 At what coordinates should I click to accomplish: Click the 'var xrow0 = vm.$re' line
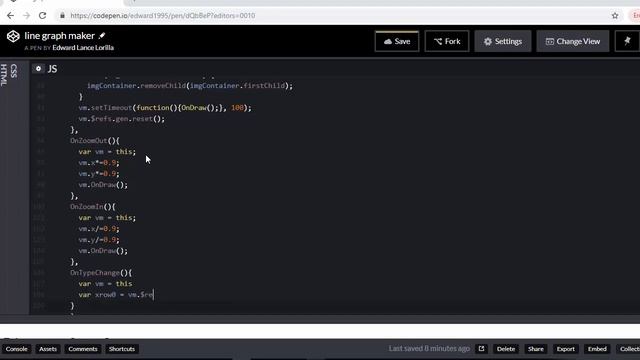tap(116, 295)
